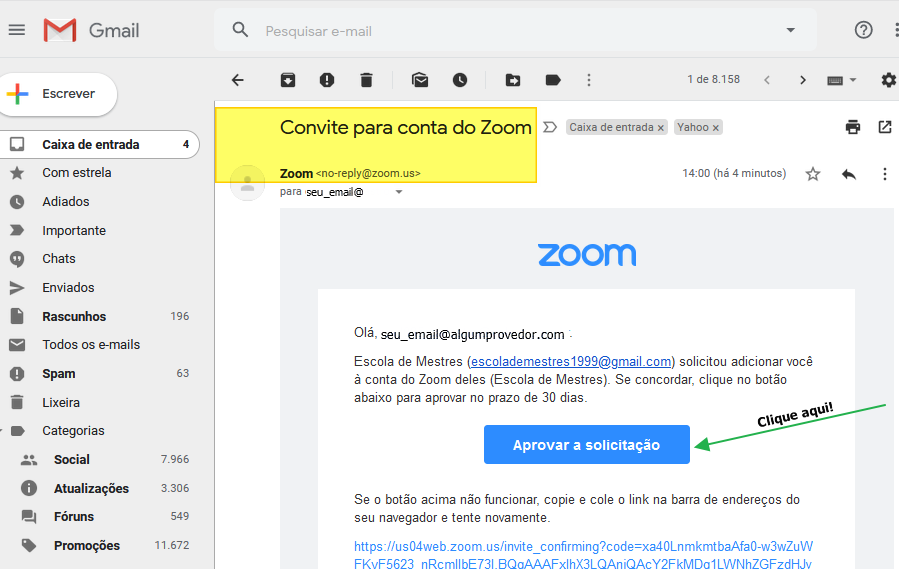Star this message

click(812, 174)
